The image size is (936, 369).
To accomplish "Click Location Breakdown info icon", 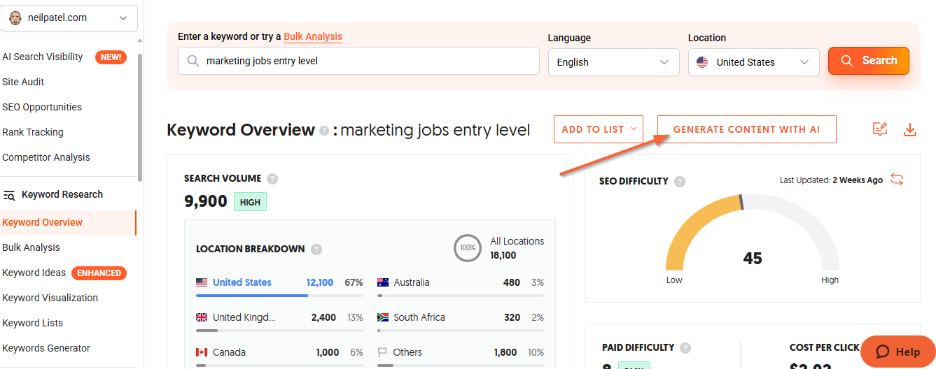I will click(316, 249).
